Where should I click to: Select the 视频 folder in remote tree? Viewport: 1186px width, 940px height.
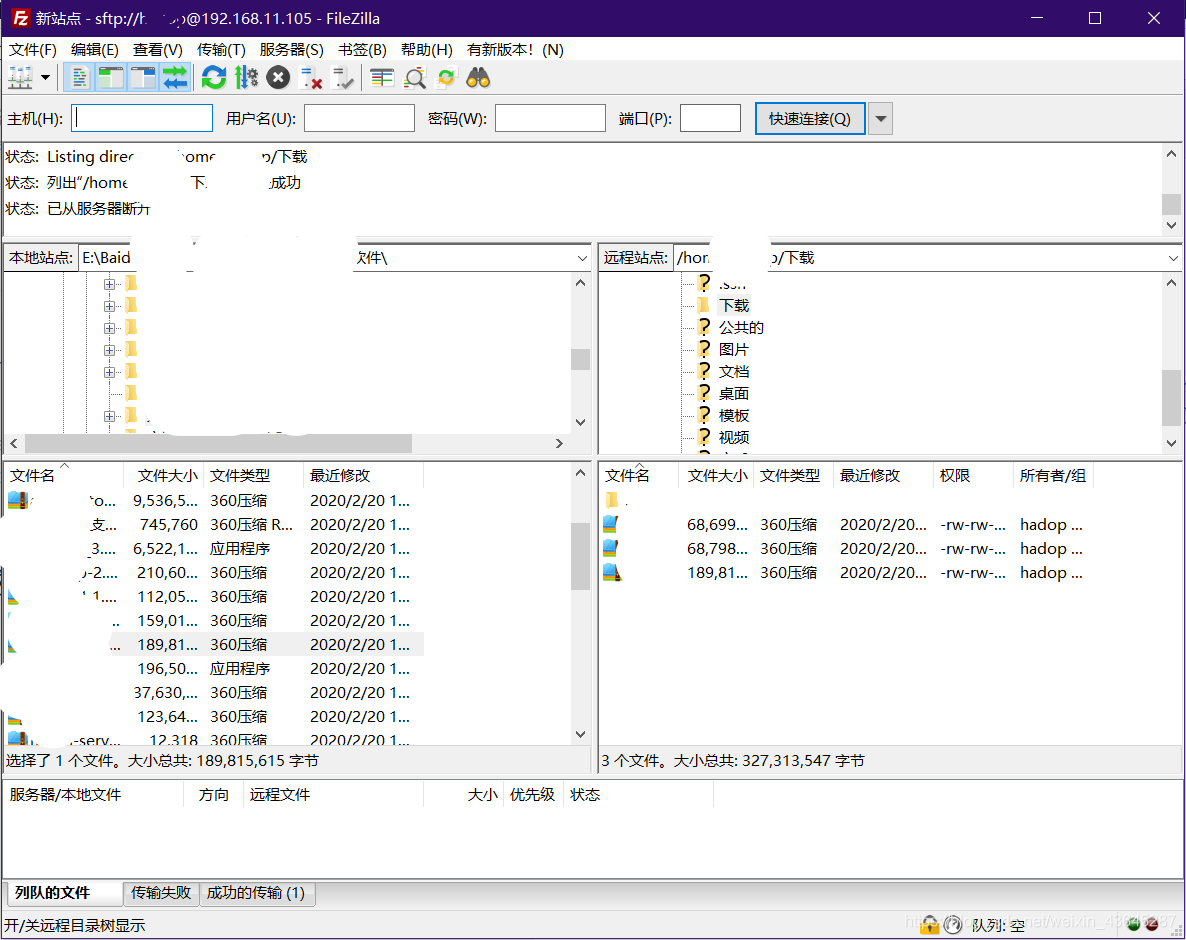pyautogui.click(x=733, y=437)
